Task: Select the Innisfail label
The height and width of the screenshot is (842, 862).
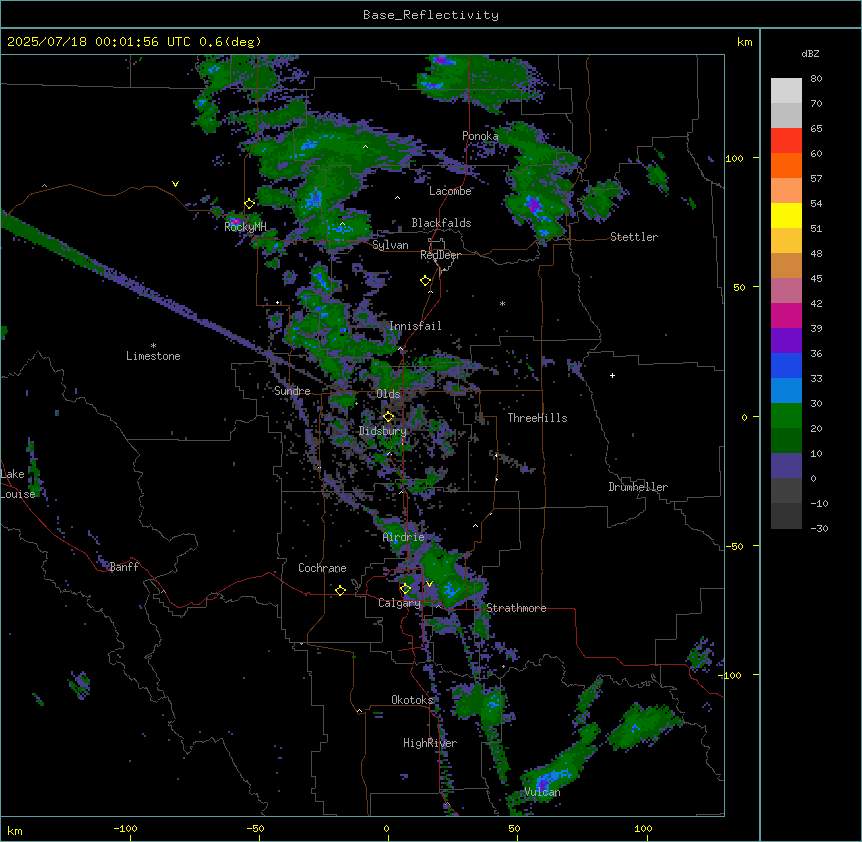Action: pos(415,326)
